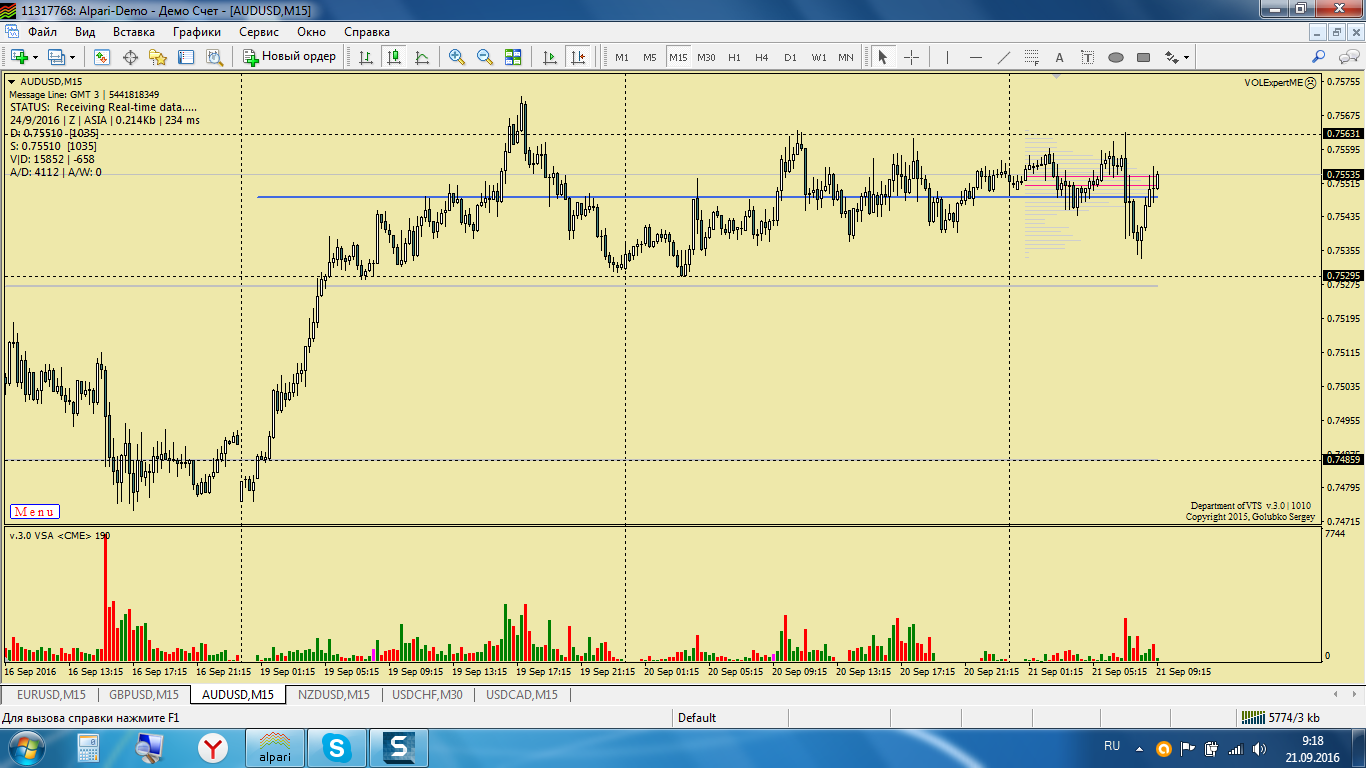Zoom out the chart
Screen dimensions: 1366x768
point(485,57)
